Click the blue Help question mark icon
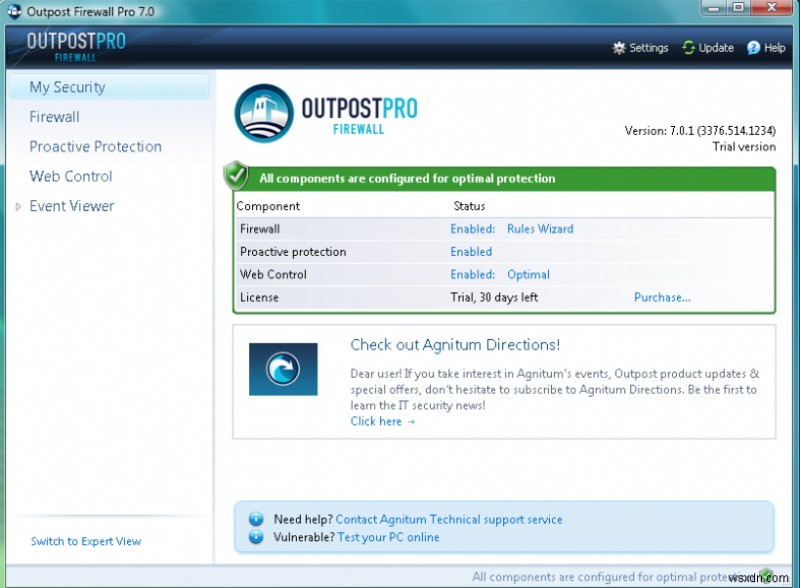The height and width of the screenshot is (588, 800). [x=754, y=48]
